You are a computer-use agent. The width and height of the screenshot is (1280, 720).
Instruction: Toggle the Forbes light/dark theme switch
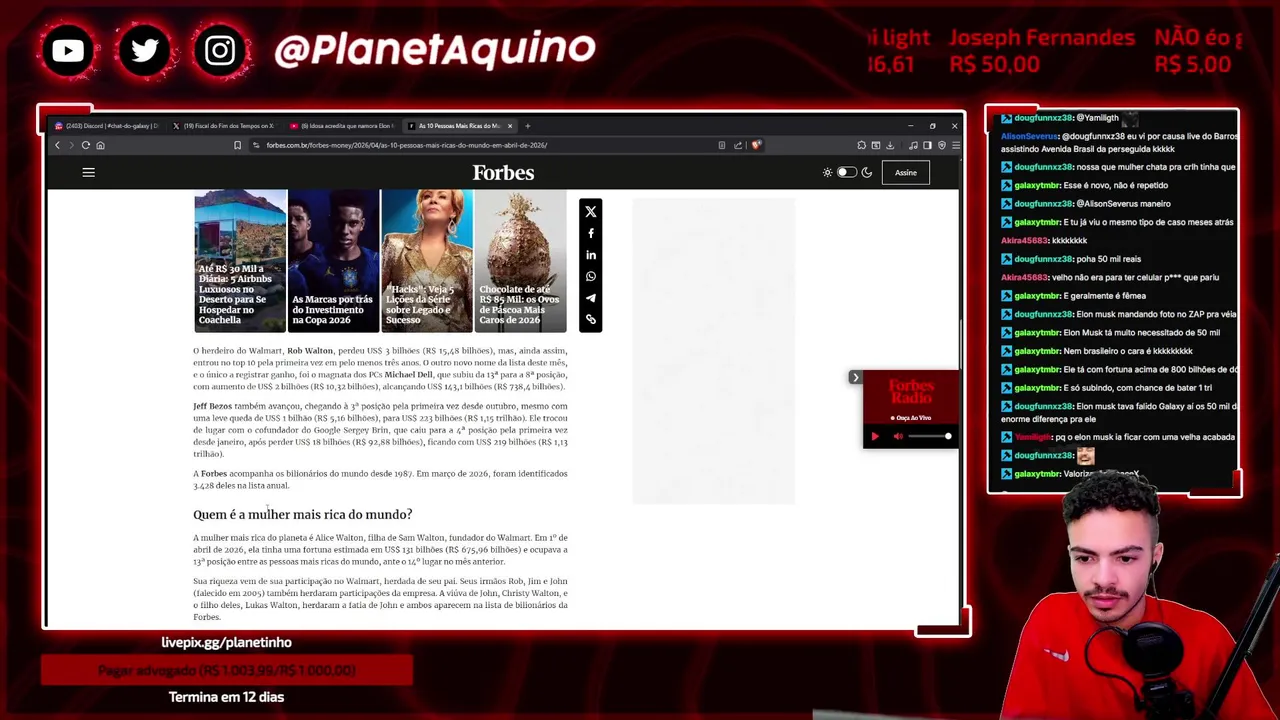click(x=846, y=173)
